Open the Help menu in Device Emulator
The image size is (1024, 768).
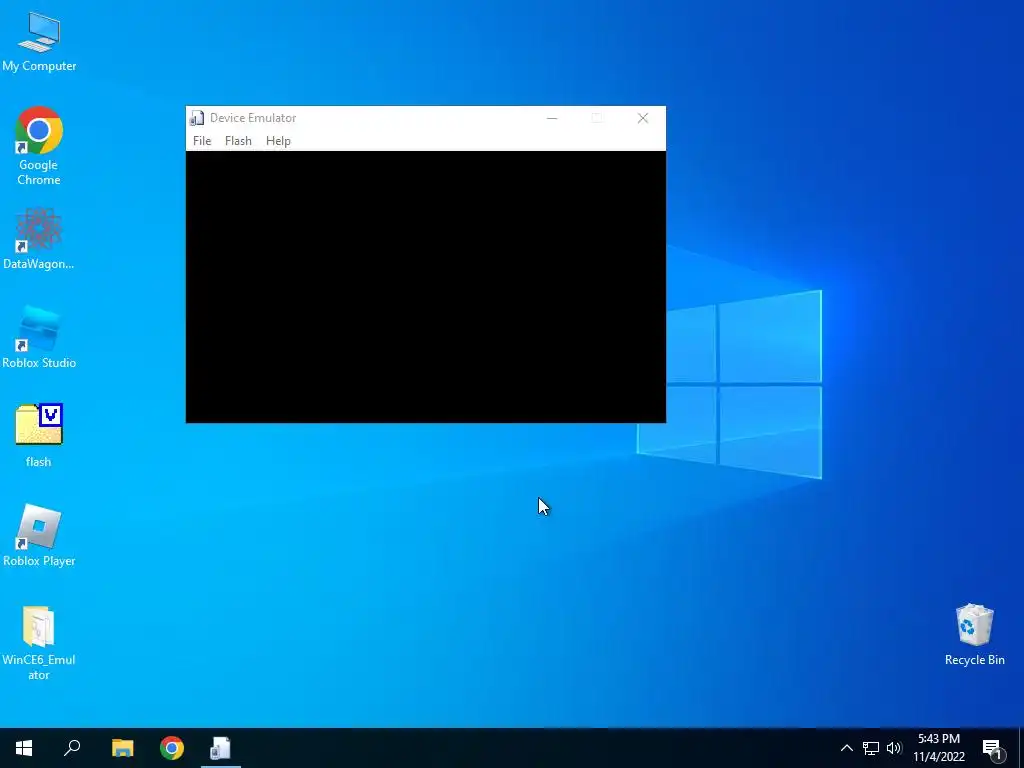(x=278, y=141)
